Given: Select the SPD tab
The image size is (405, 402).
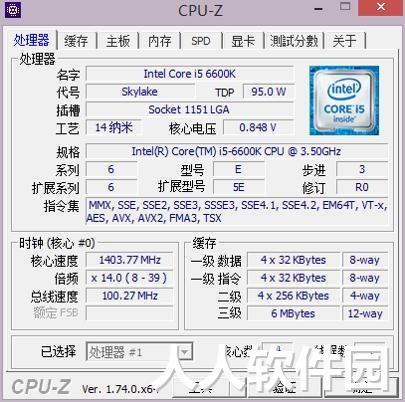Looking at the screenshot, I should (201, 41).
